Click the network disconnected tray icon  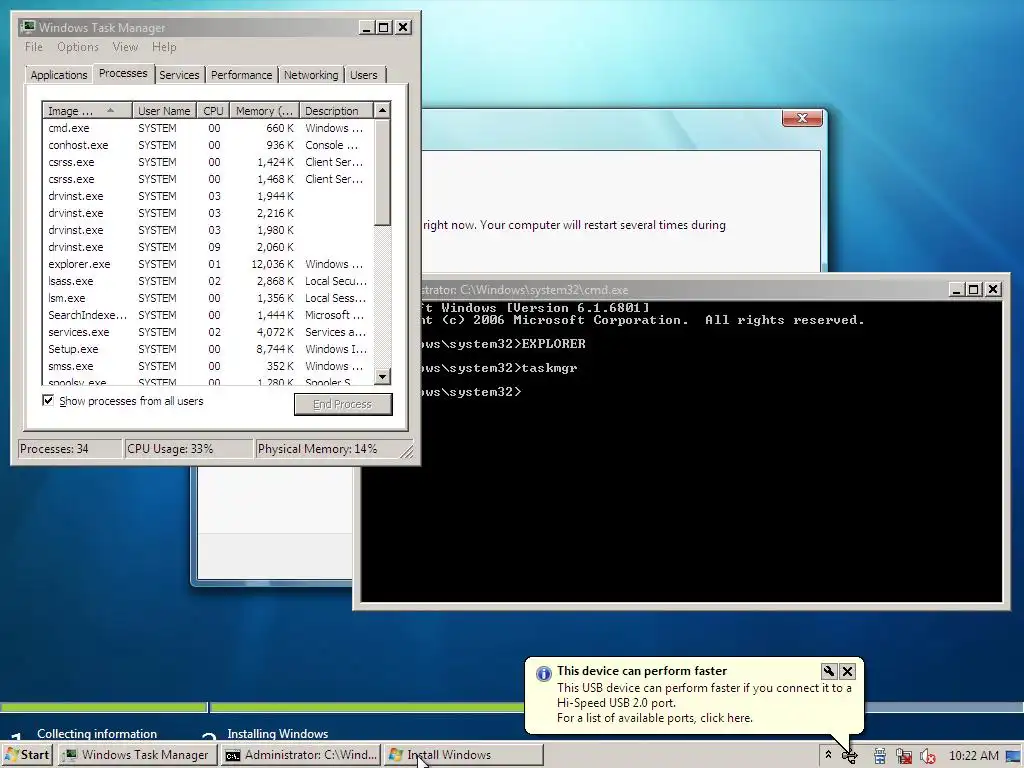(904, 756)
